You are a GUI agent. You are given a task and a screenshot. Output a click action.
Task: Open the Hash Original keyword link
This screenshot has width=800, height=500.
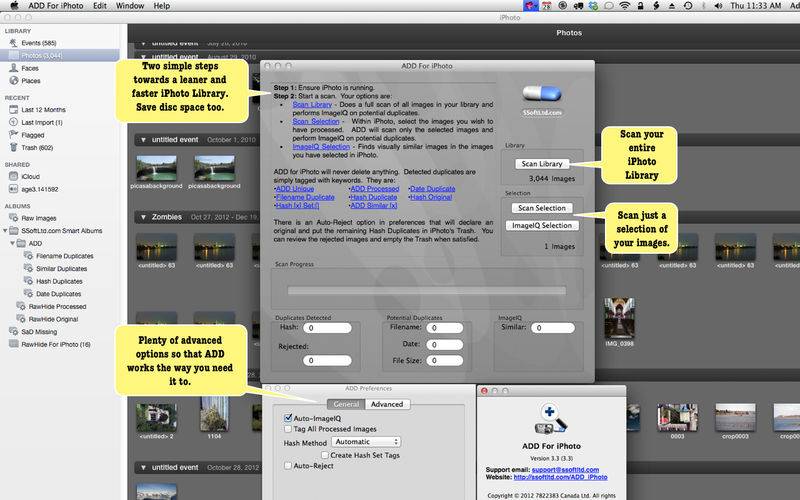431,197
